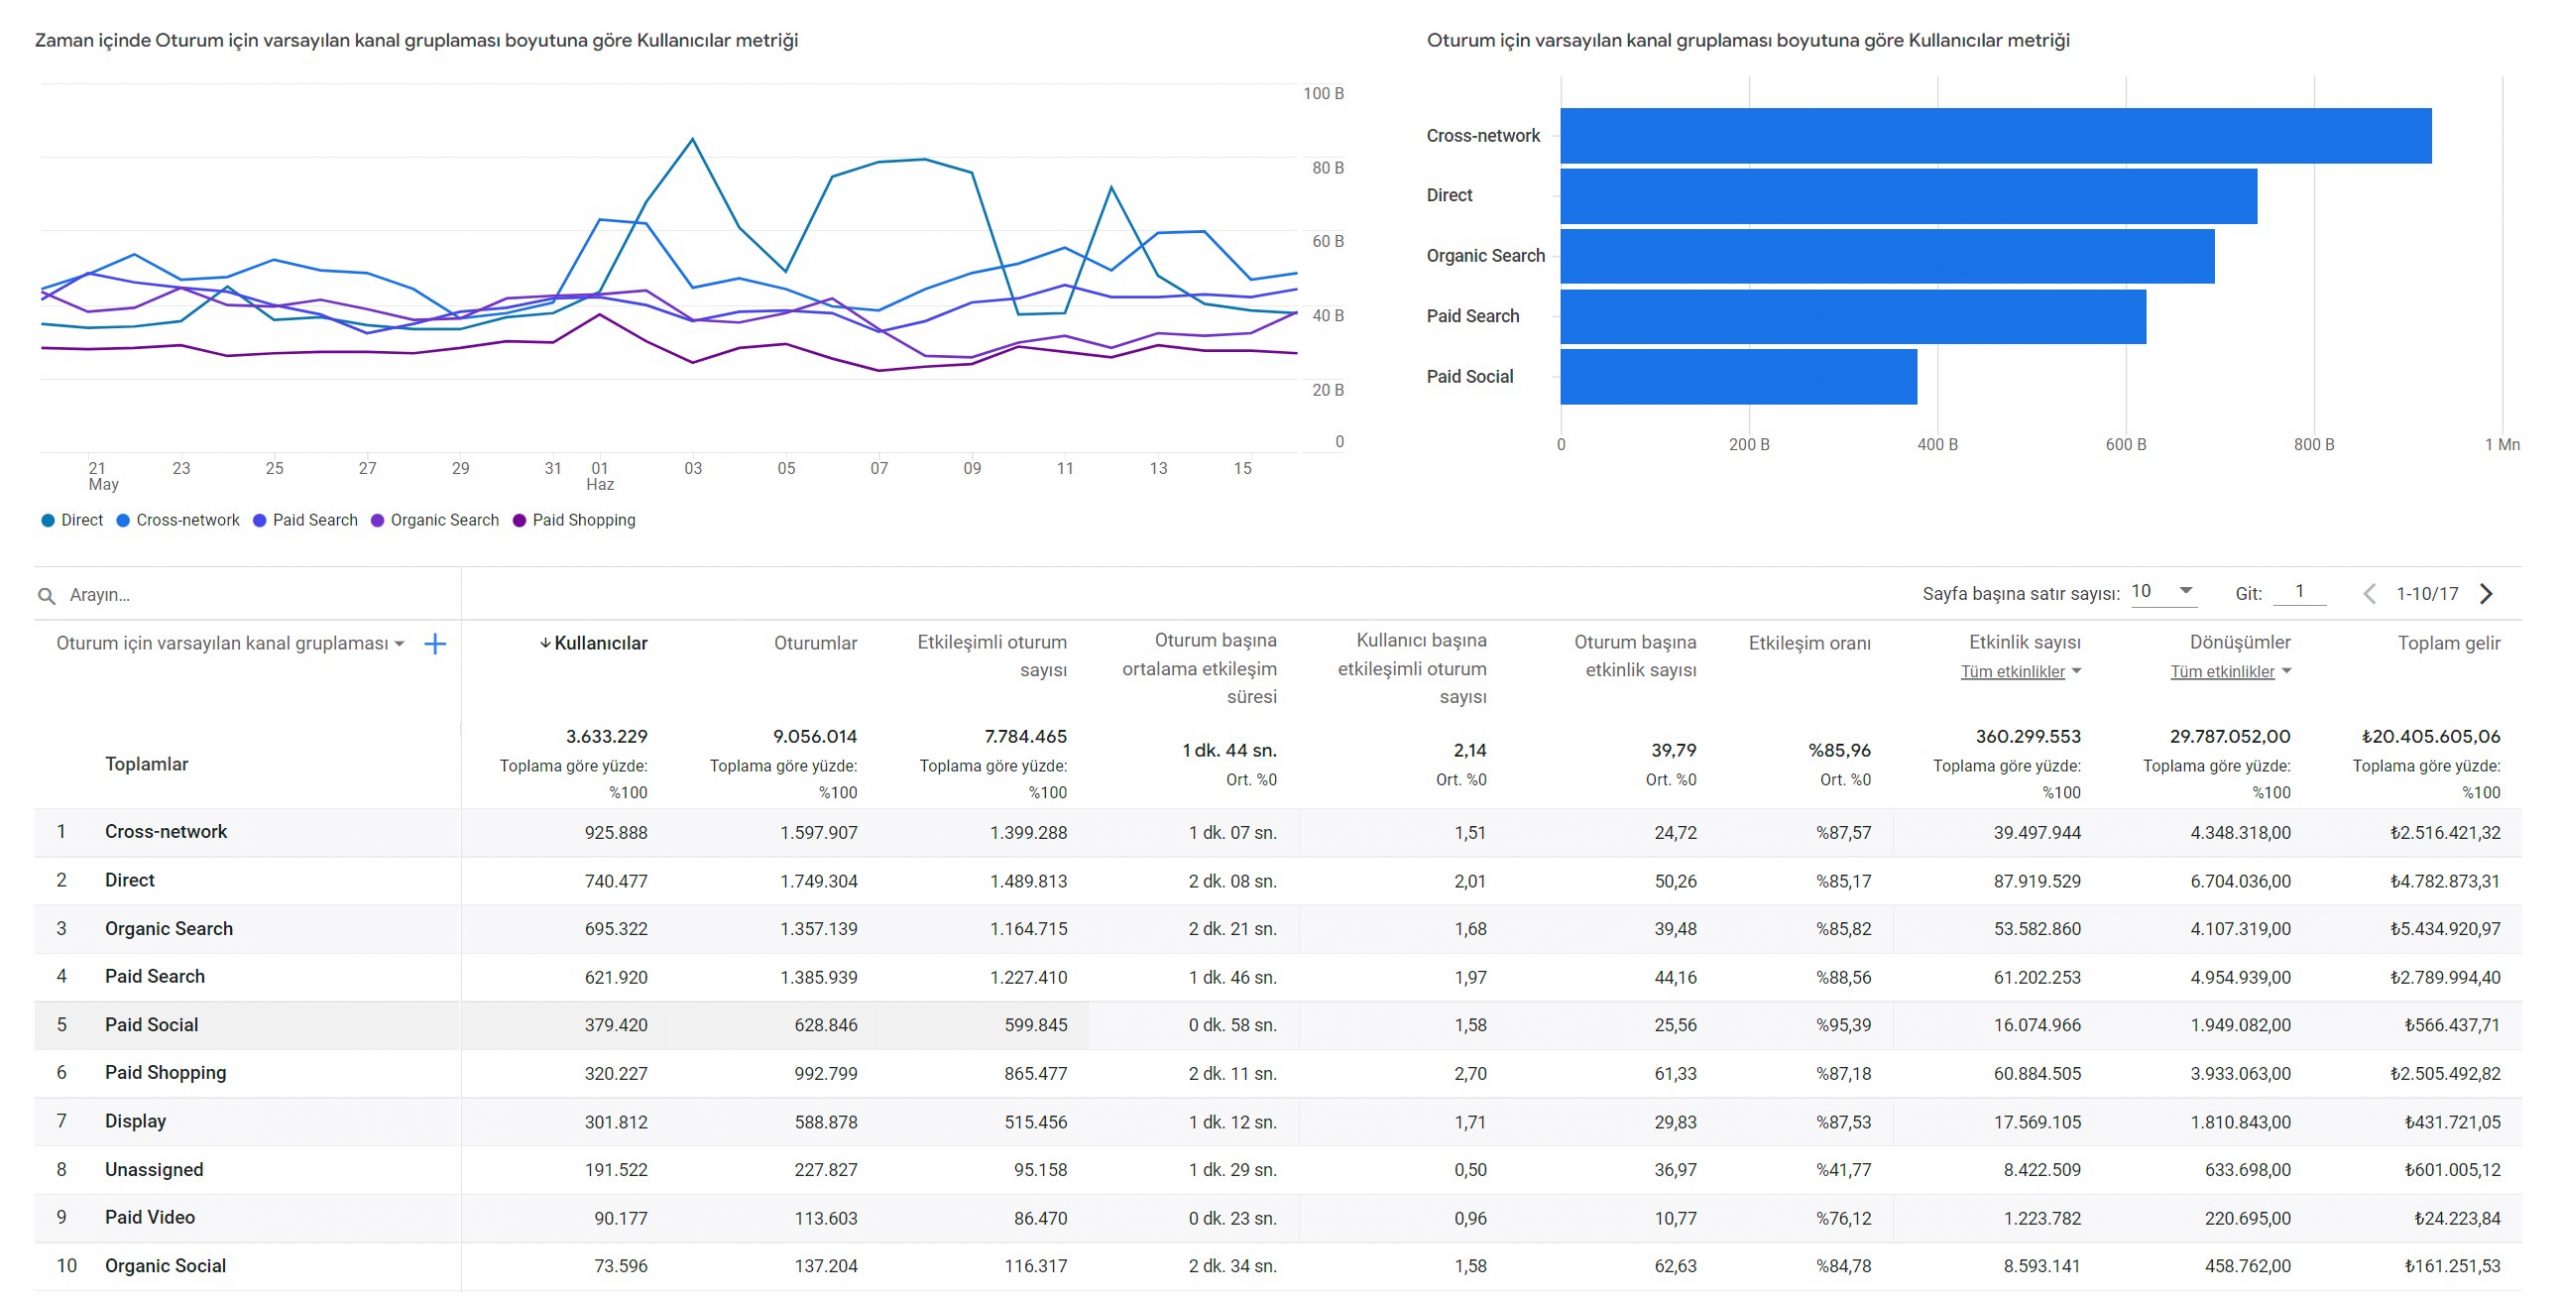The height and width of the screenshot is (1302, 2560).
Task: Sort by Oturumlar column header
Action: 815,644
